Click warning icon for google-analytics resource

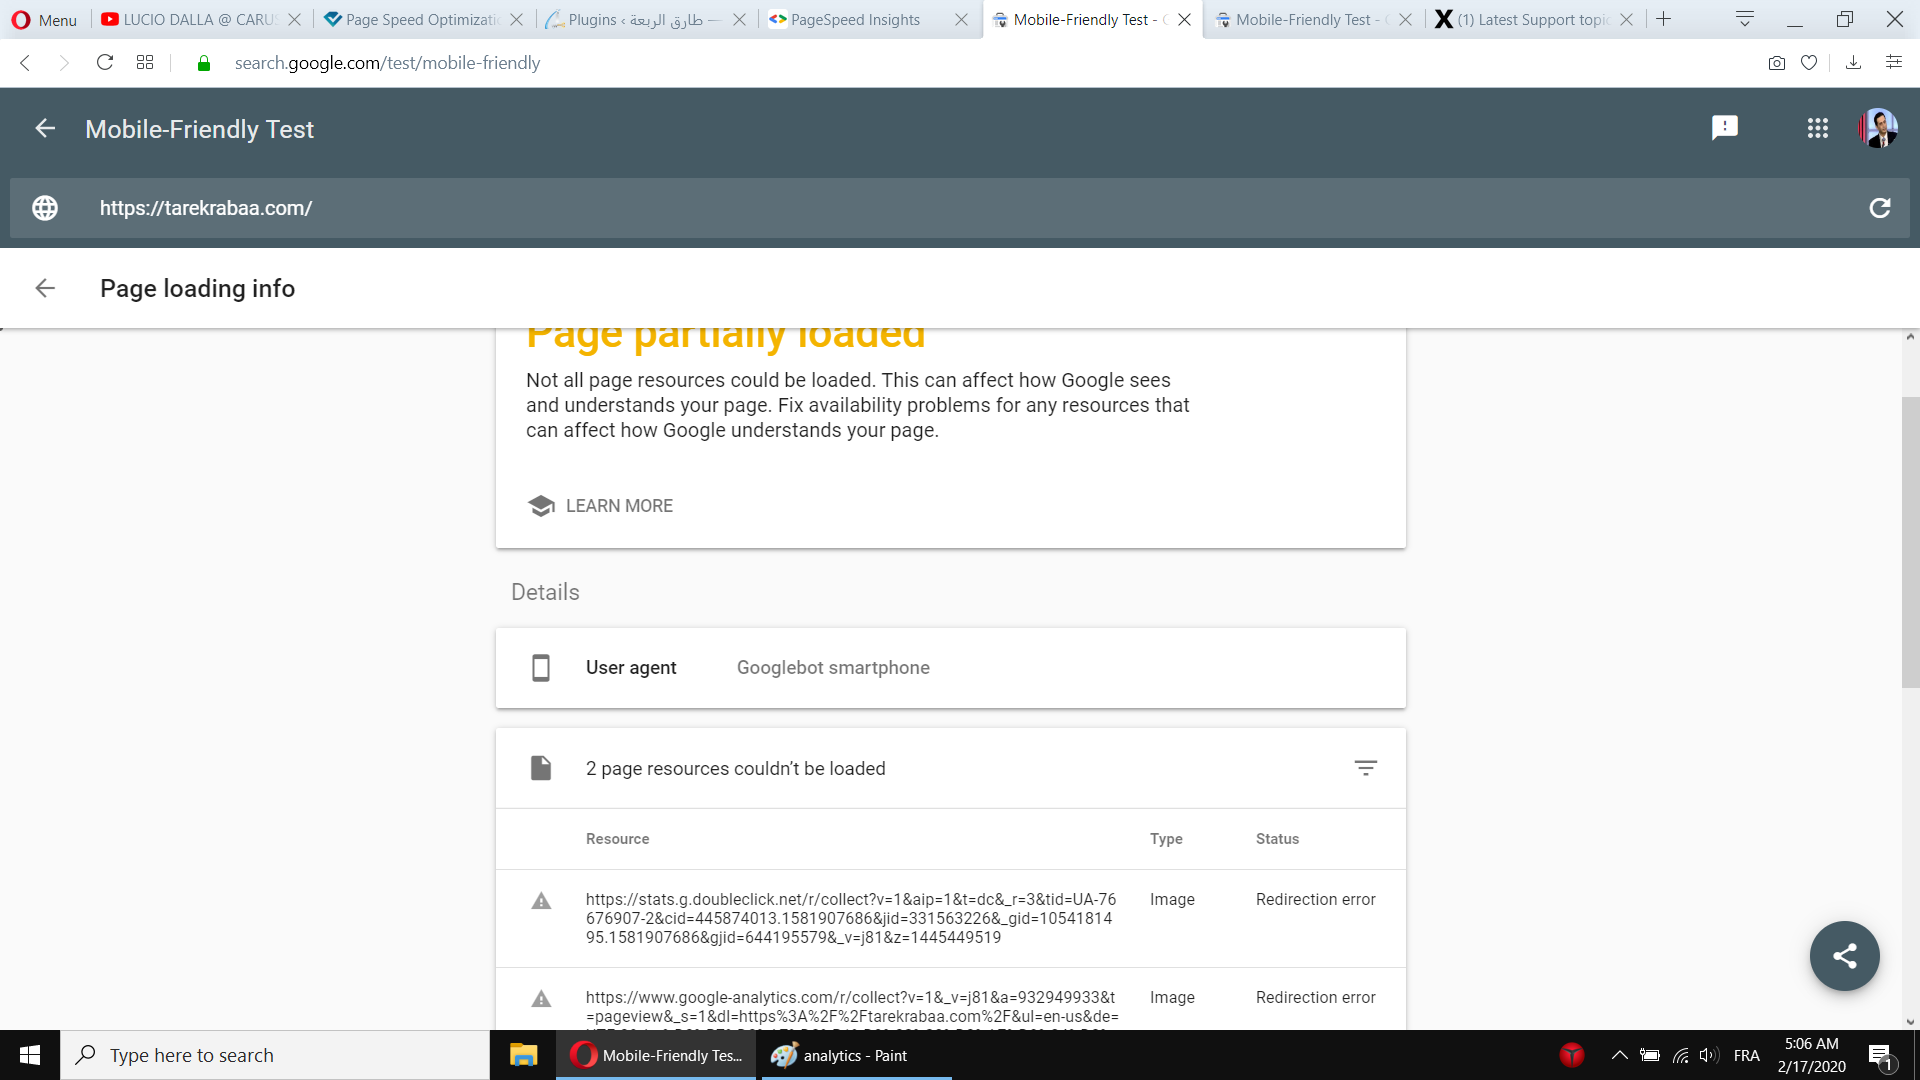[x=541, y=999]
